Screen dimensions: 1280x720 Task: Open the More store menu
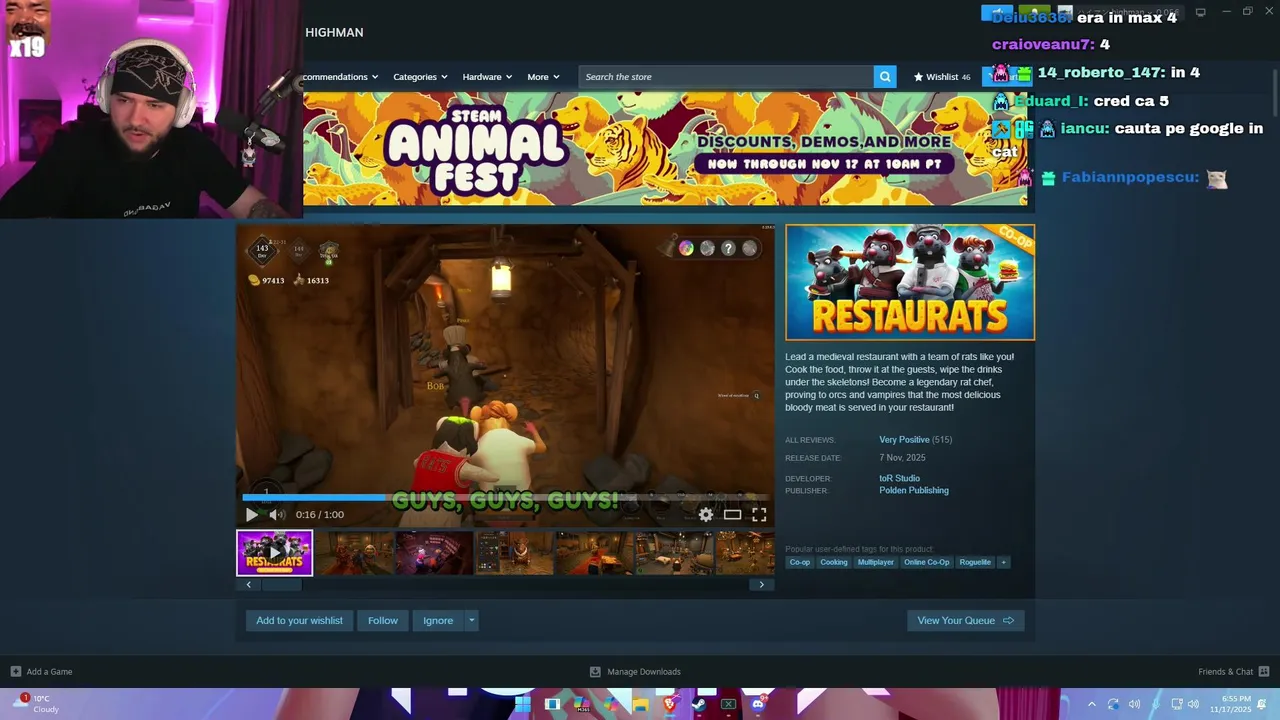pyautogui.click(x=543, y=77)
